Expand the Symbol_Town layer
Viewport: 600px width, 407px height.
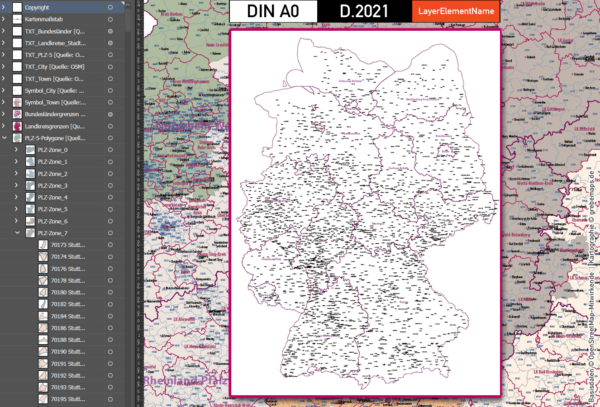click(3, 103)
